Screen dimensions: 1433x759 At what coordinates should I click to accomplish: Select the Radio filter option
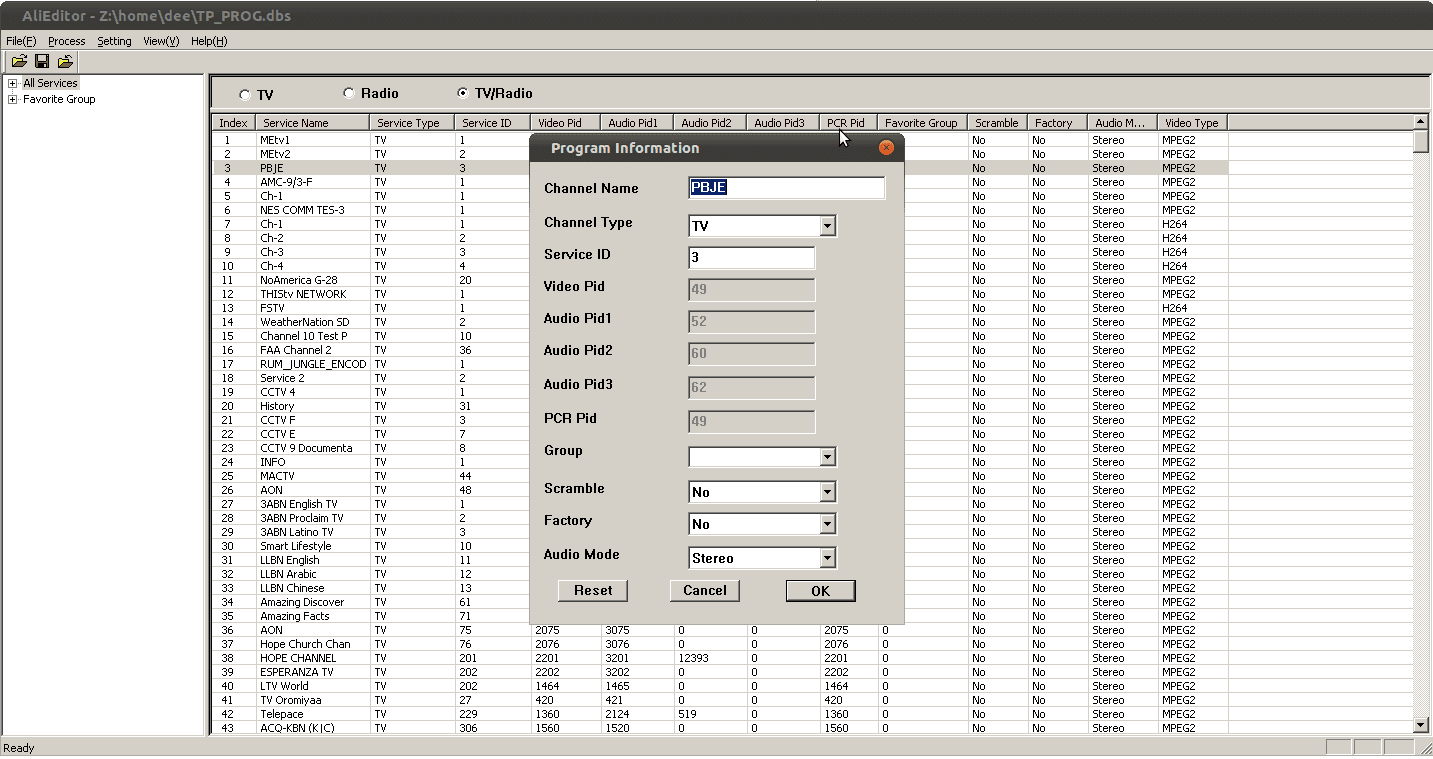pos(349,93)
